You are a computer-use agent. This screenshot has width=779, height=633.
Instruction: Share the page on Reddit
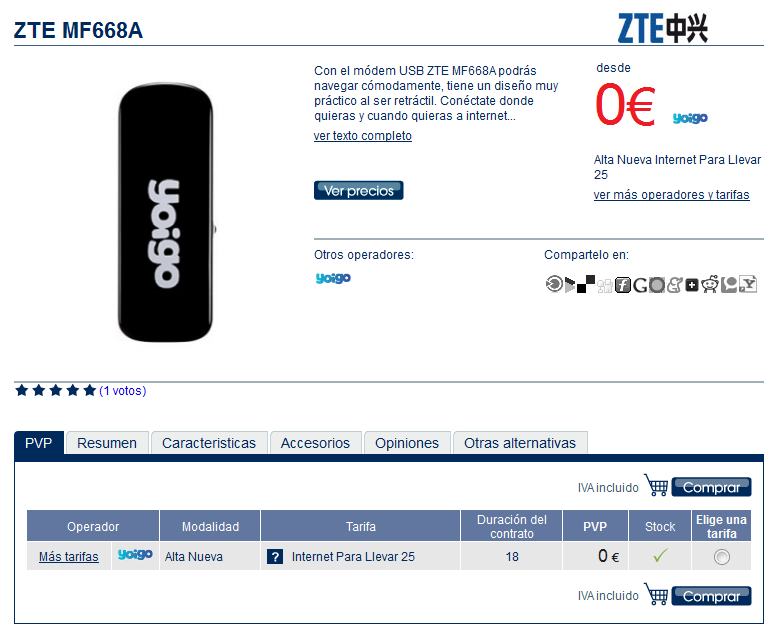pyautogui.click(x=710, y=284)
